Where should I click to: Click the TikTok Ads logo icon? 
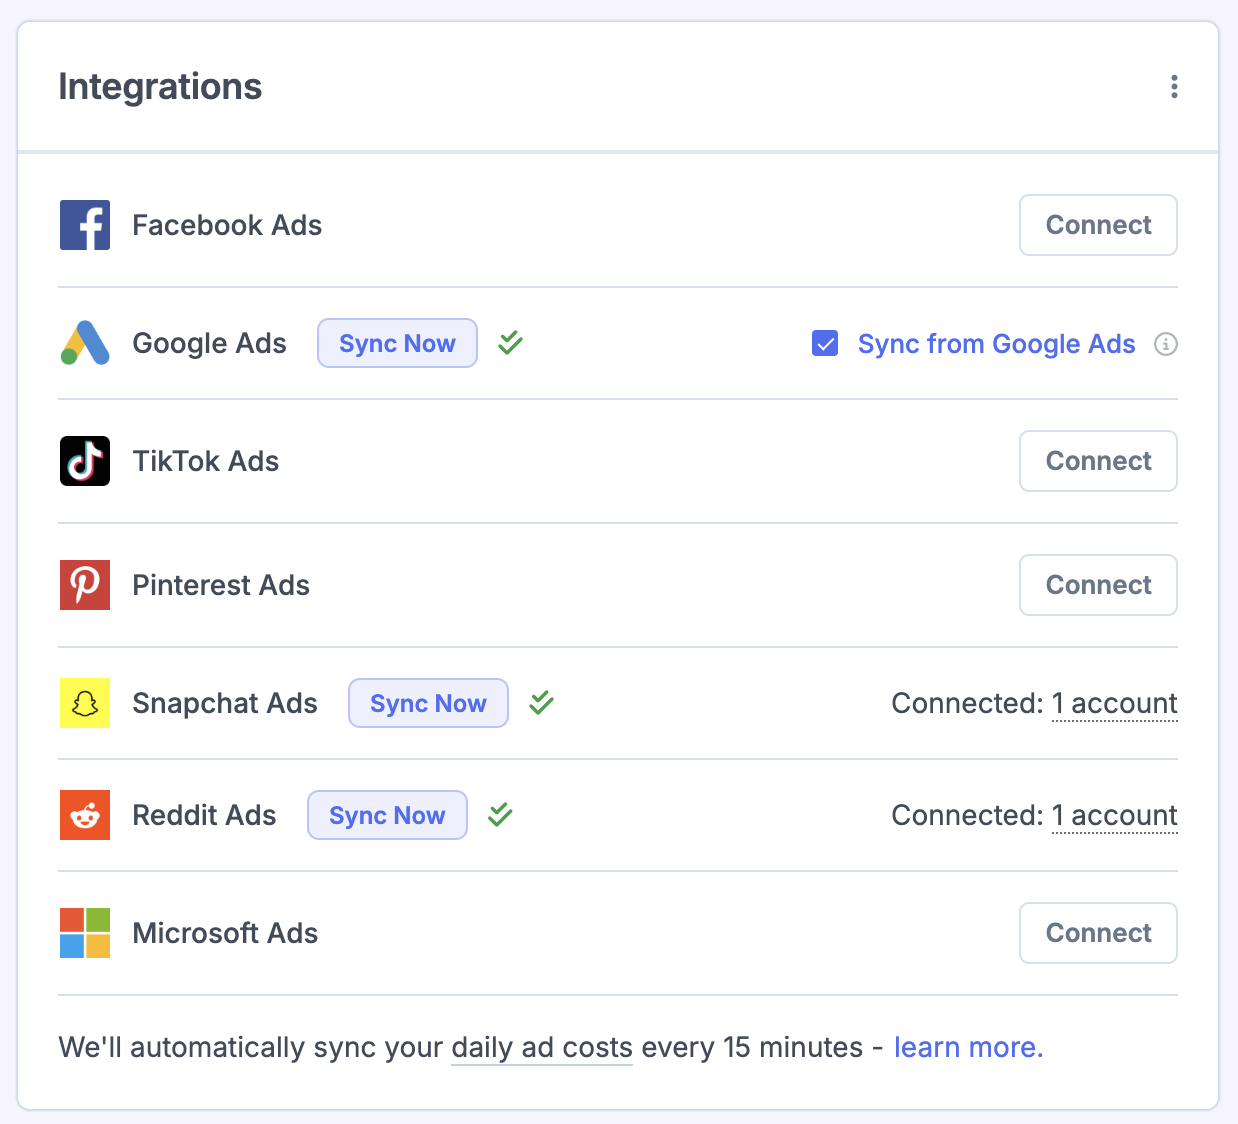click(85, 461)
